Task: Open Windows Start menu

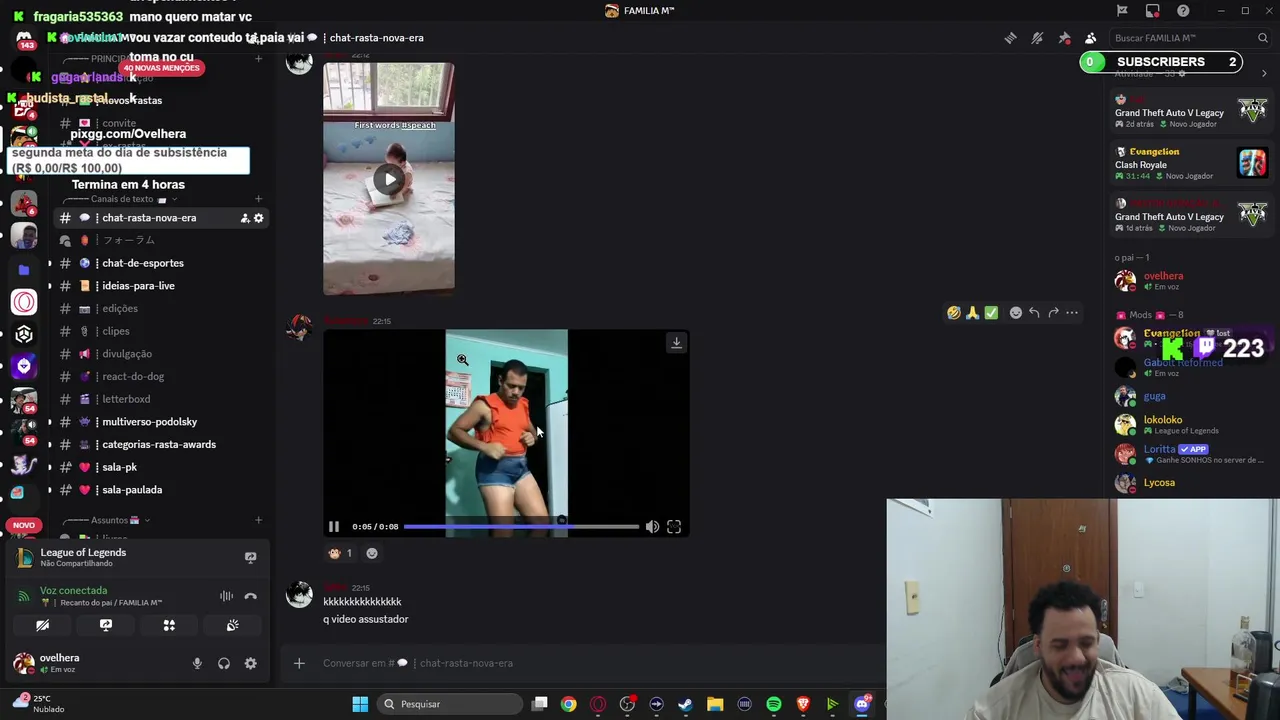Action: (x=360, y=704)
